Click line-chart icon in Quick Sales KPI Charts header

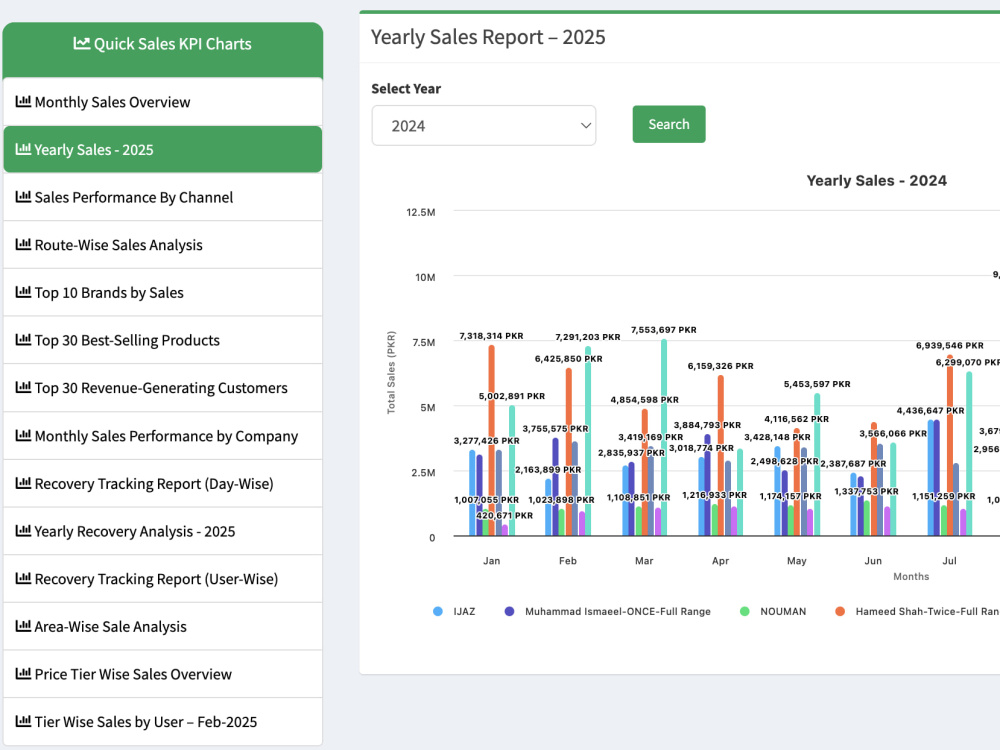(82, 43)
